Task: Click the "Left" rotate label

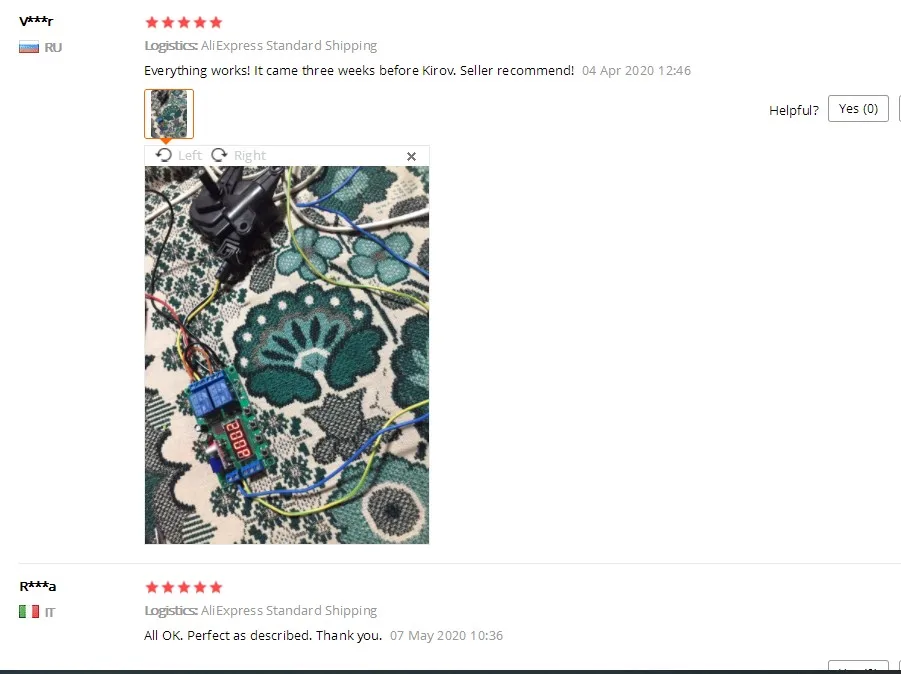Action: (190, 156)
